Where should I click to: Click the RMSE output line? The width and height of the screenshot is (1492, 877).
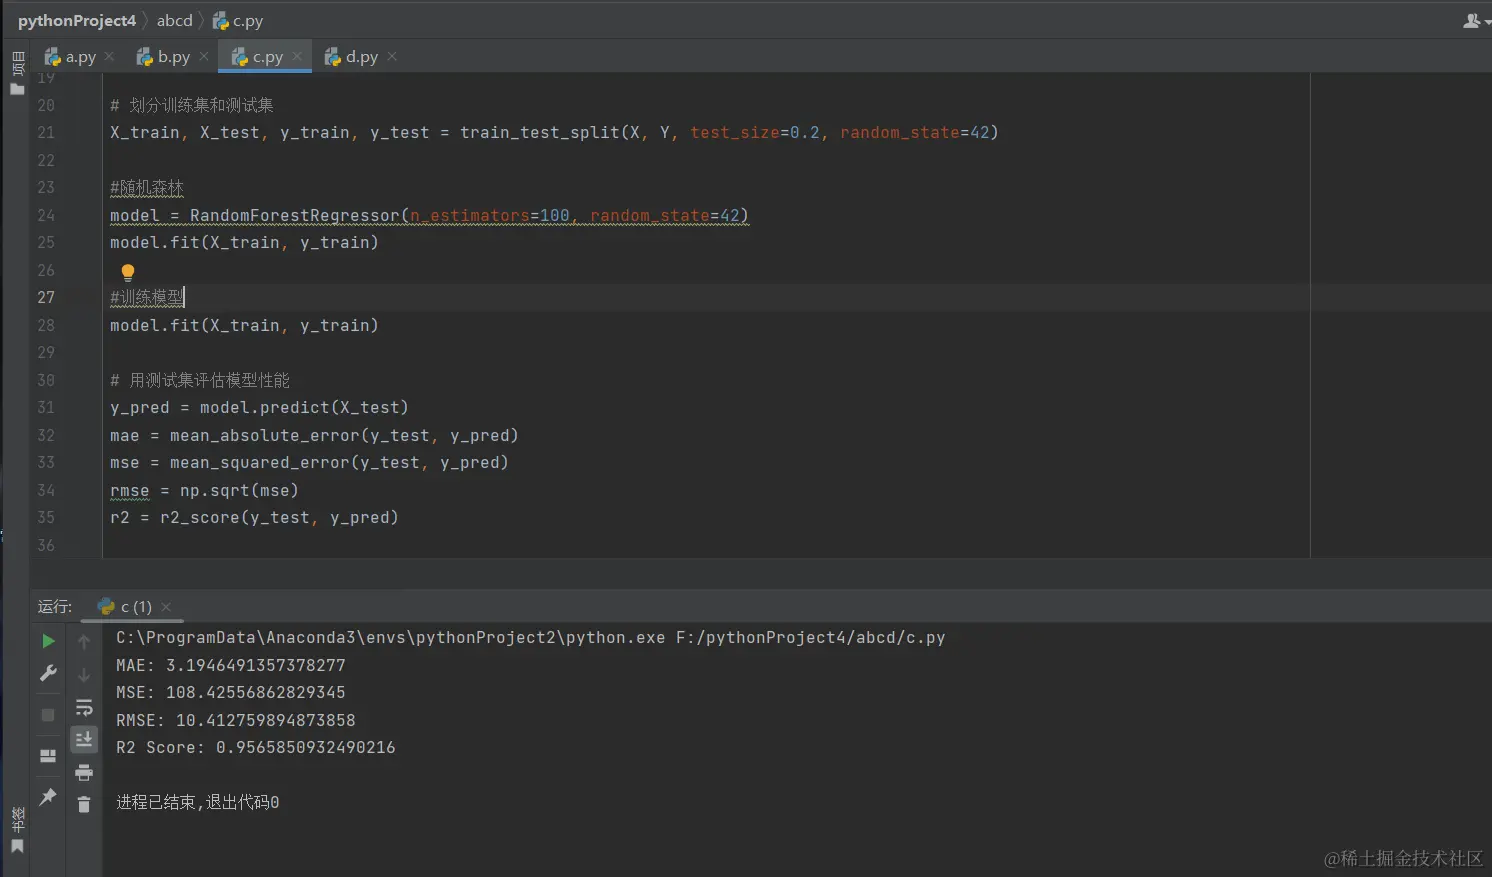236,720
